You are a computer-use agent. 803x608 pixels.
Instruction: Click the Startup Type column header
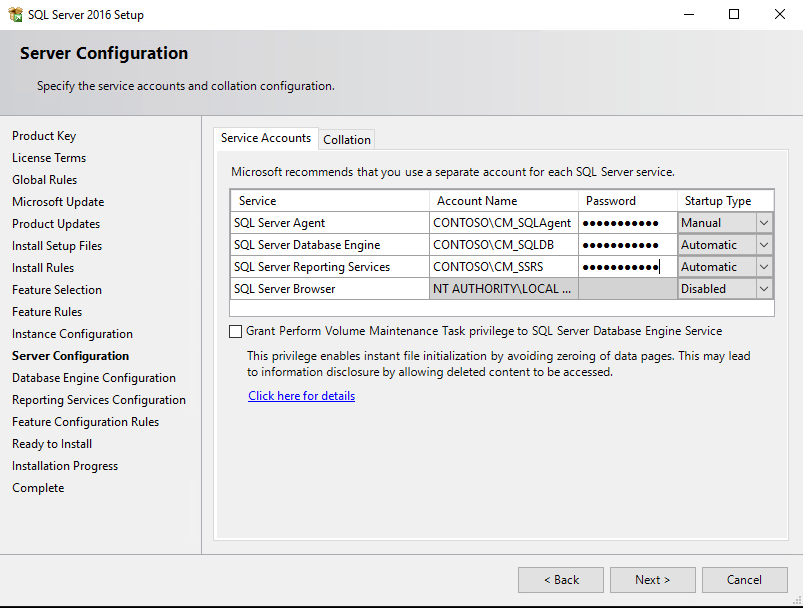point(725,201)
